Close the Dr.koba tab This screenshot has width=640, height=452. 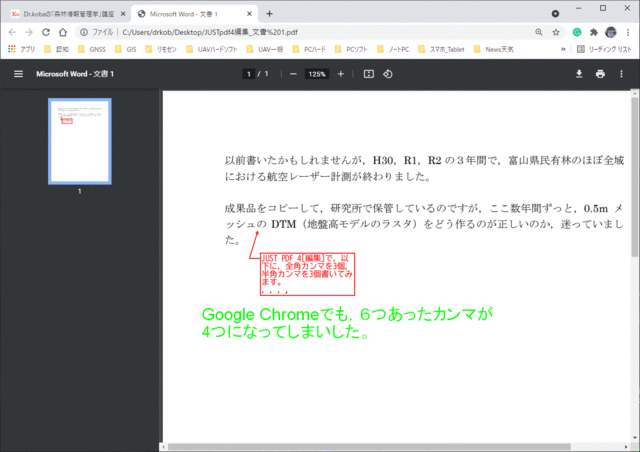point(123,14)
